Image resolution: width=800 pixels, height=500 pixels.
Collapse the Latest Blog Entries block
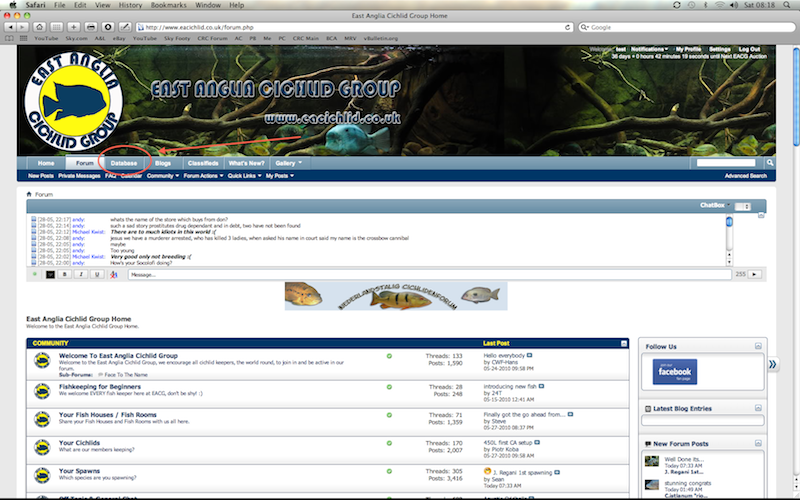[758, 408]
